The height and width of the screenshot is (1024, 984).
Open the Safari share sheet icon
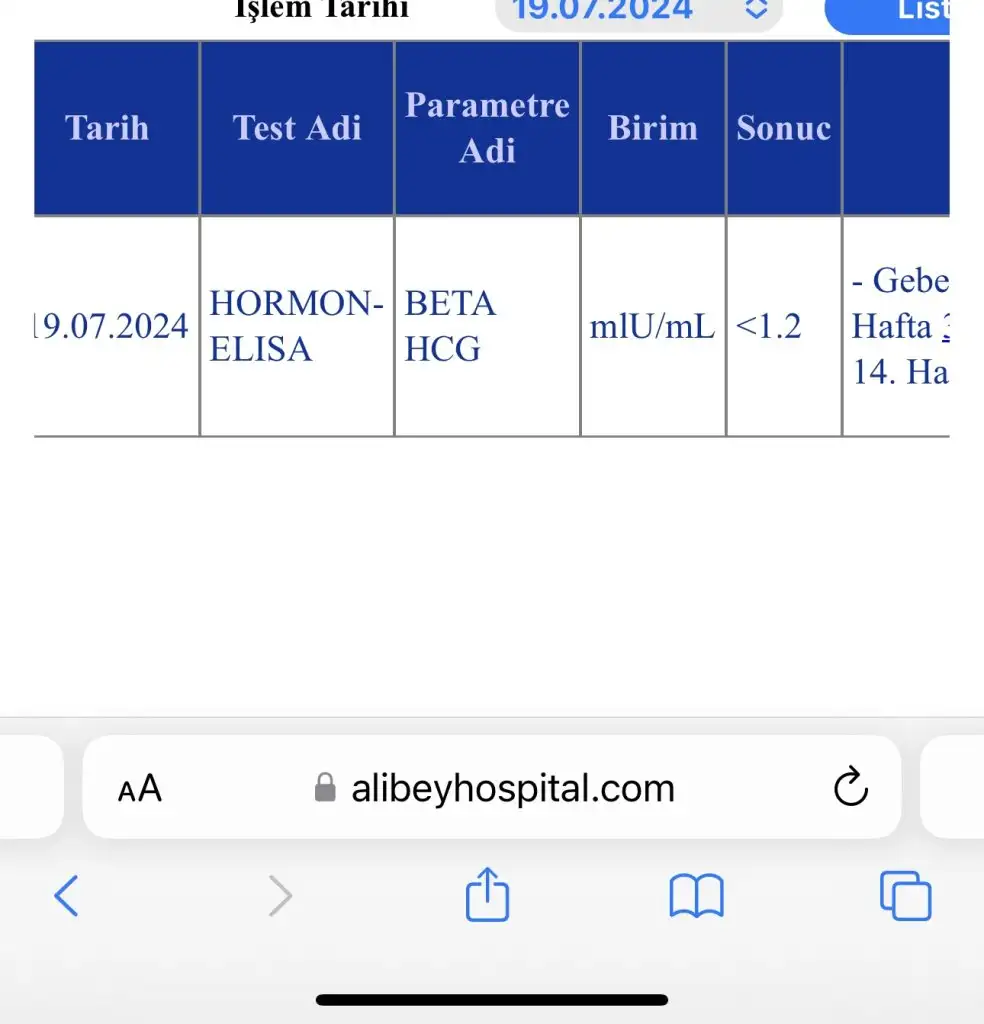488,895
